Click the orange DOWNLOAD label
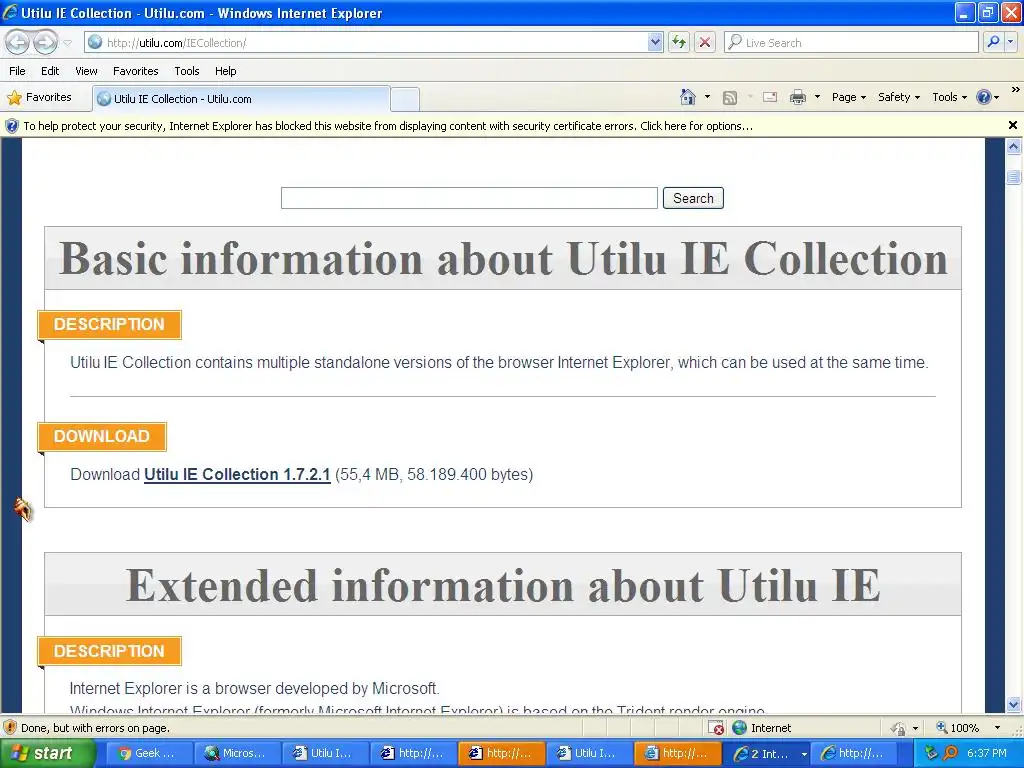 tap(102, 436)
